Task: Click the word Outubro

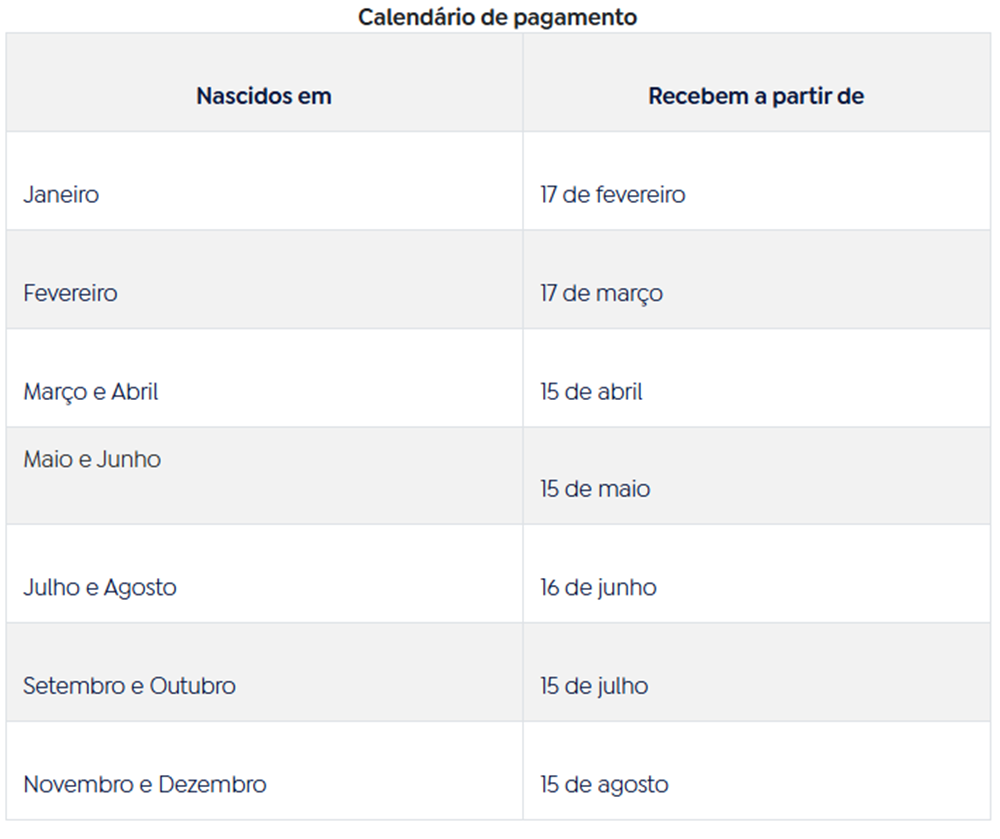Action: pos(193,686)
